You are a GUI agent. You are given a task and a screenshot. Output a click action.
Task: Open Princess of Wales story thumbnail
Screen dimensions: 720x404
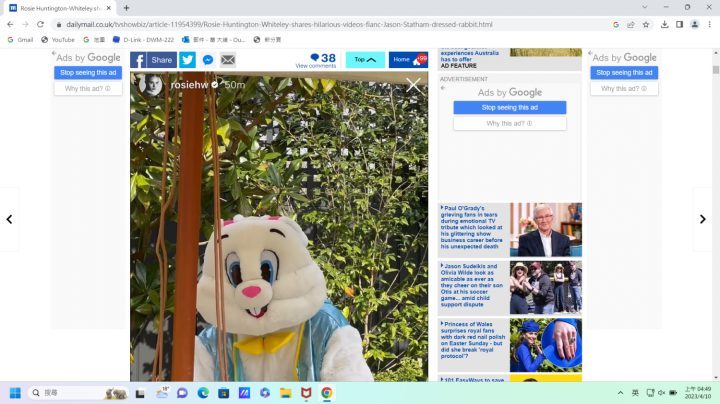pos(546,345)
